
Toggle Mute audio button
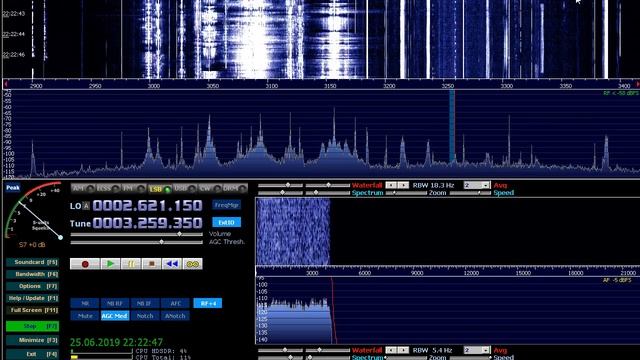click(x=85, y=316)
